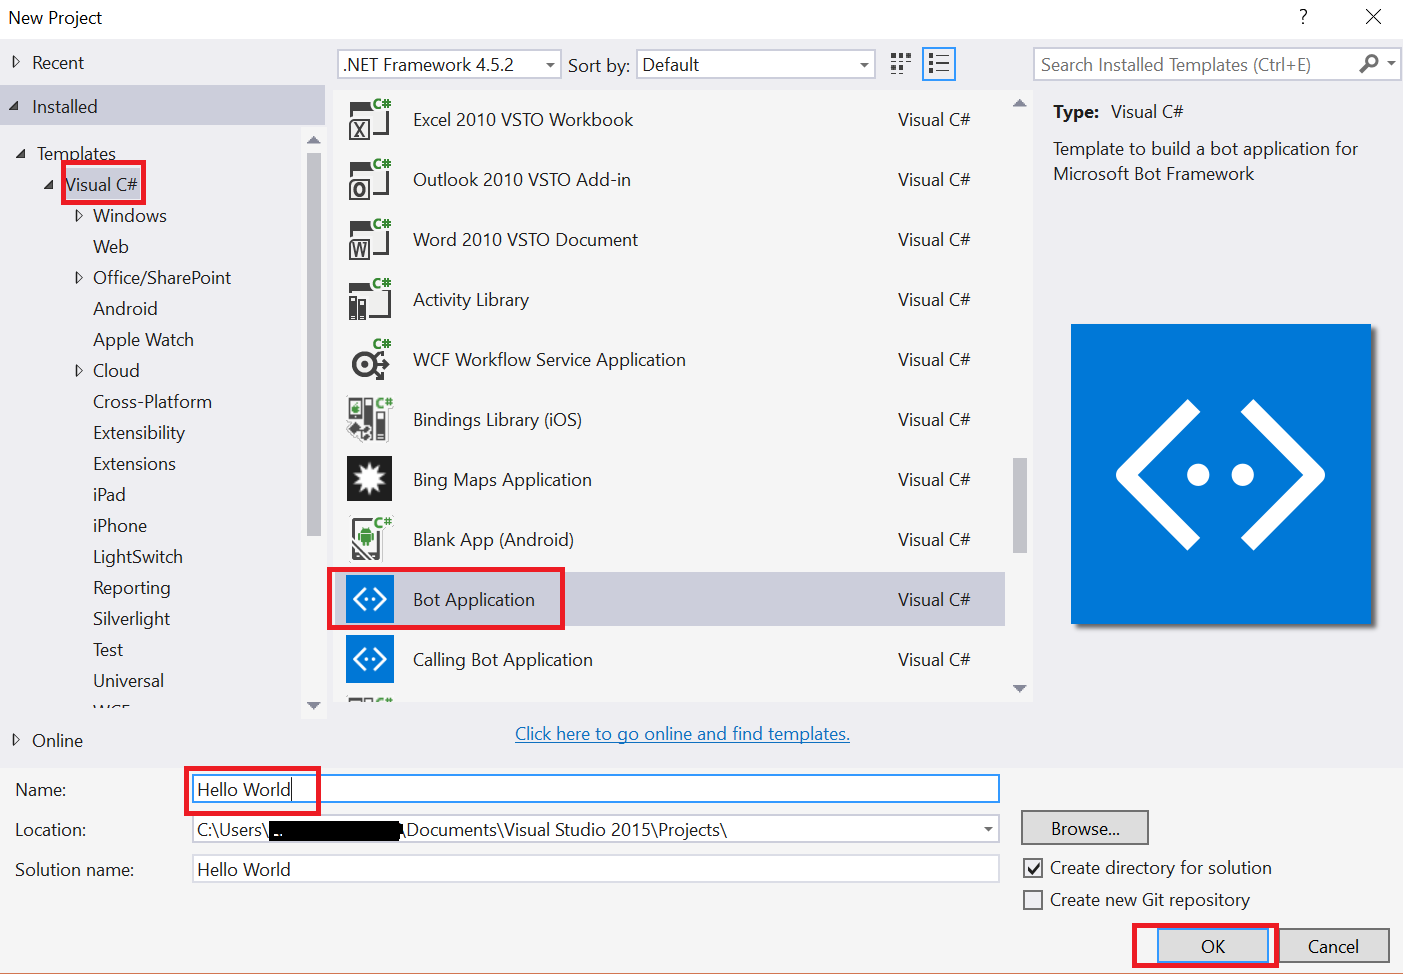This screenshot has height=974, width=1403.
Task: Select LightSwitch category
Action: (x=138, y=557)
